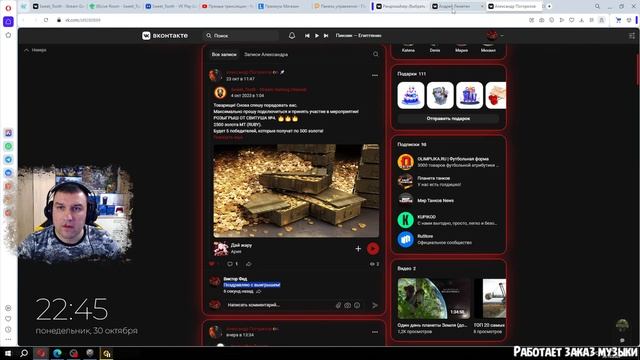The image size is (640, 360).
Task: Open a new browser tab with plus button
Action: [x=549, y=6]
